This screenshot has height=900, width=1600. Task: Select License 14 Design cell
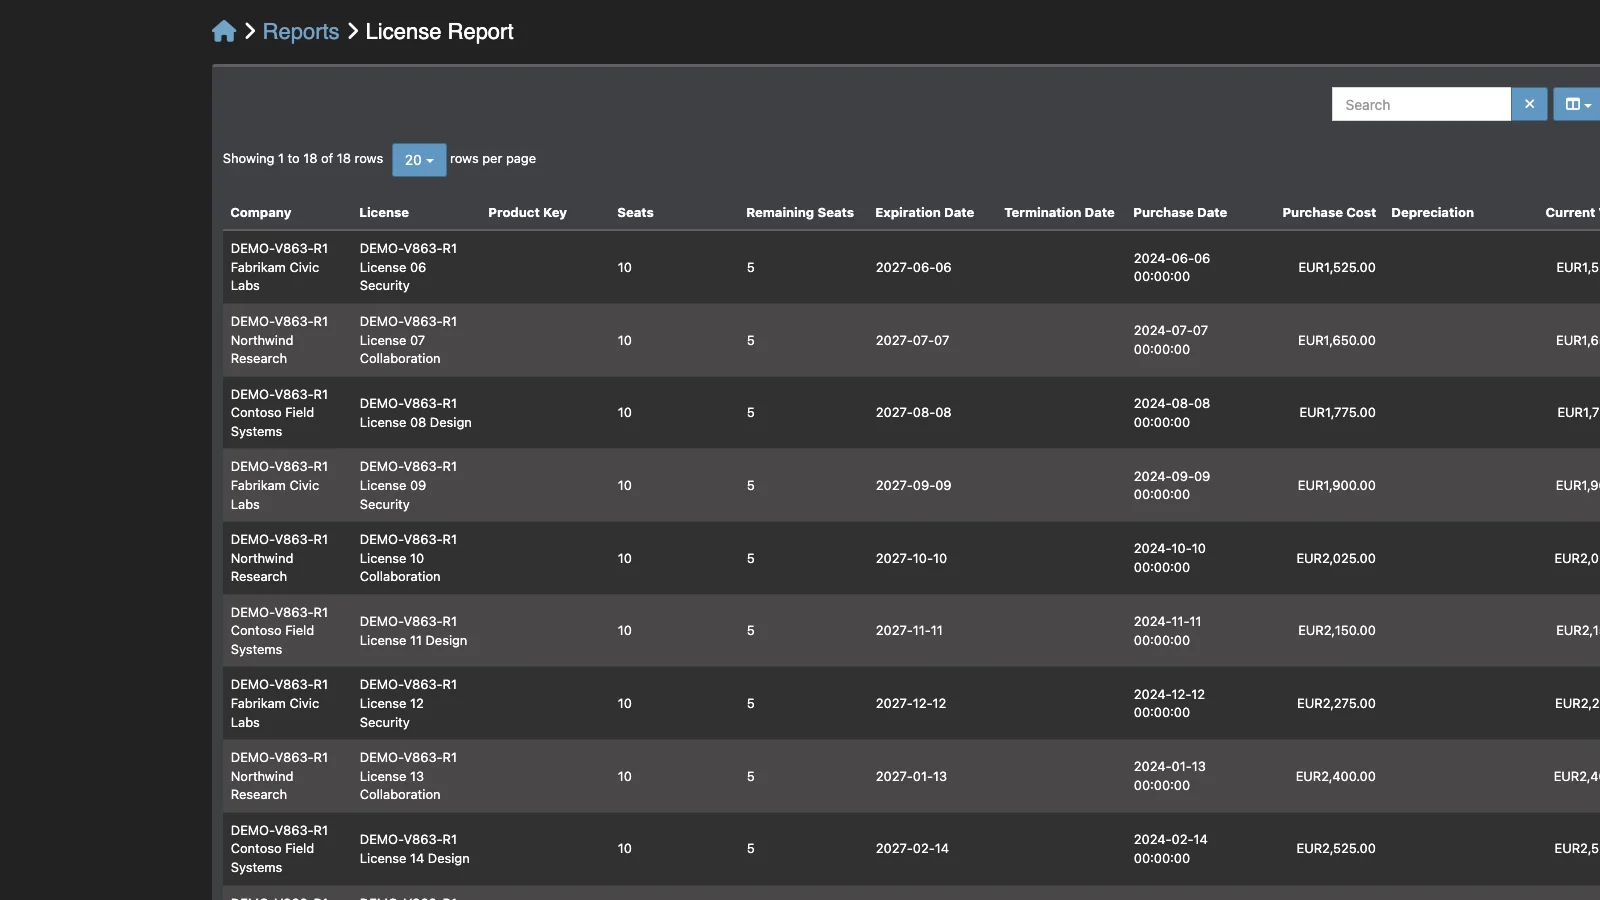click(x=414, y=849)
